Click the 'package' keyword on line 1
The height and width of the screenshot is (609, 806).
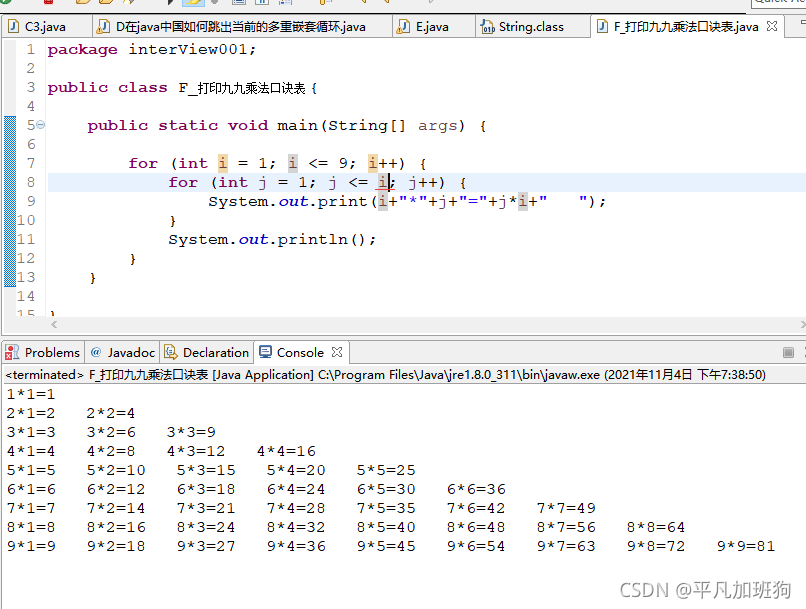[x=82, y=50]
